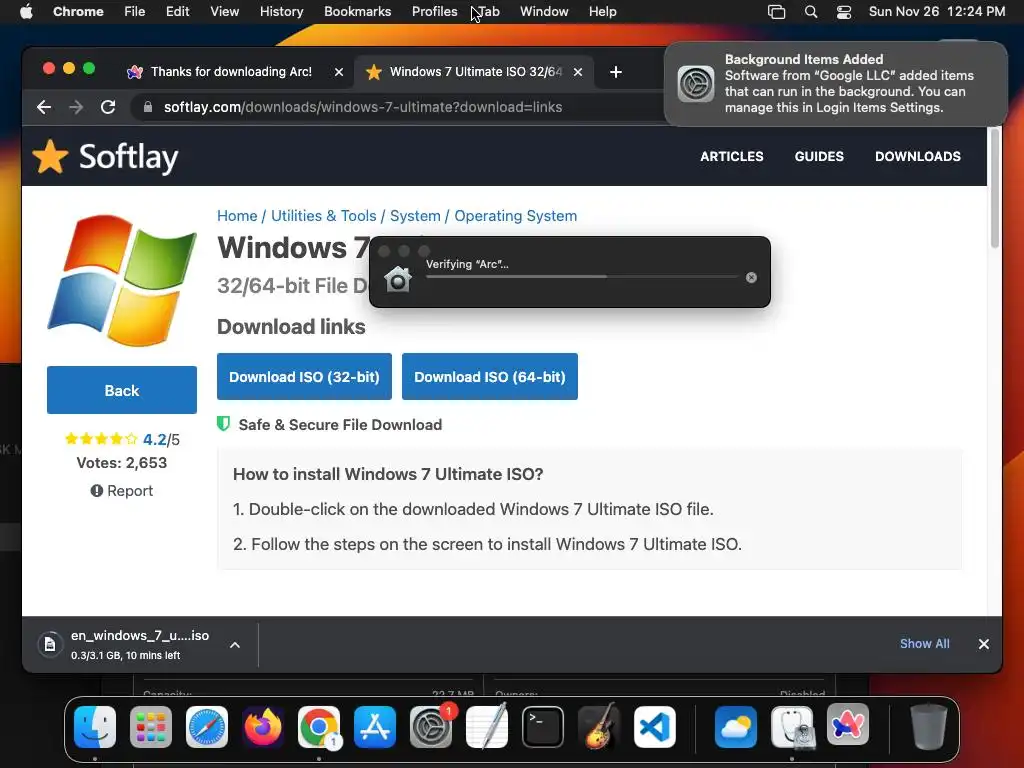Open GarageBand from the dock

coord(599,727)
